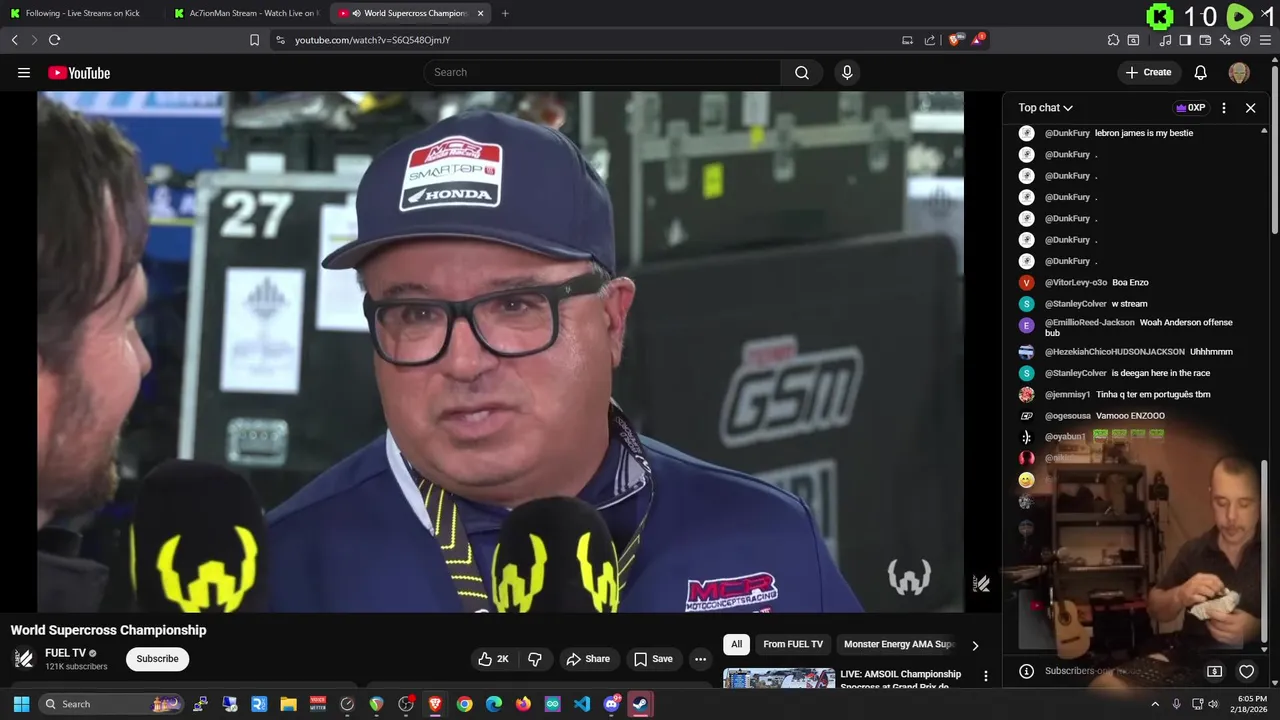
Task: Toggle the browser sidebar panel icon
Action: tap(1185, 40)
